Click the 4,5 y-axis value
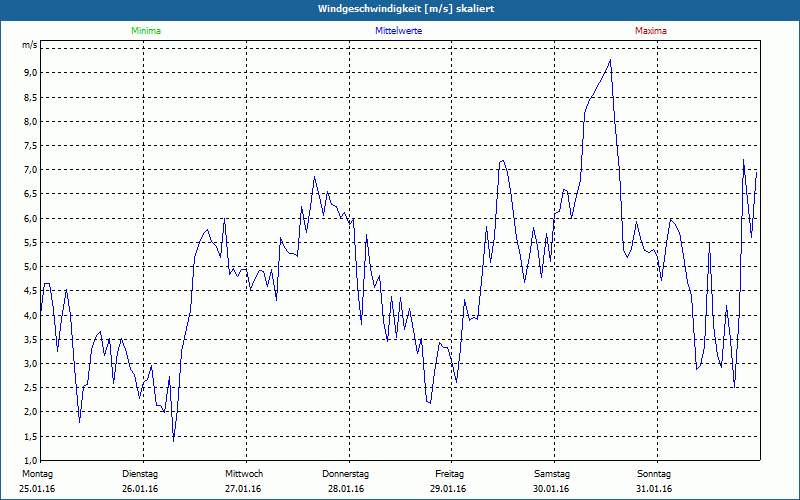Viewport: 800px width, 500px height. [30, 291]
